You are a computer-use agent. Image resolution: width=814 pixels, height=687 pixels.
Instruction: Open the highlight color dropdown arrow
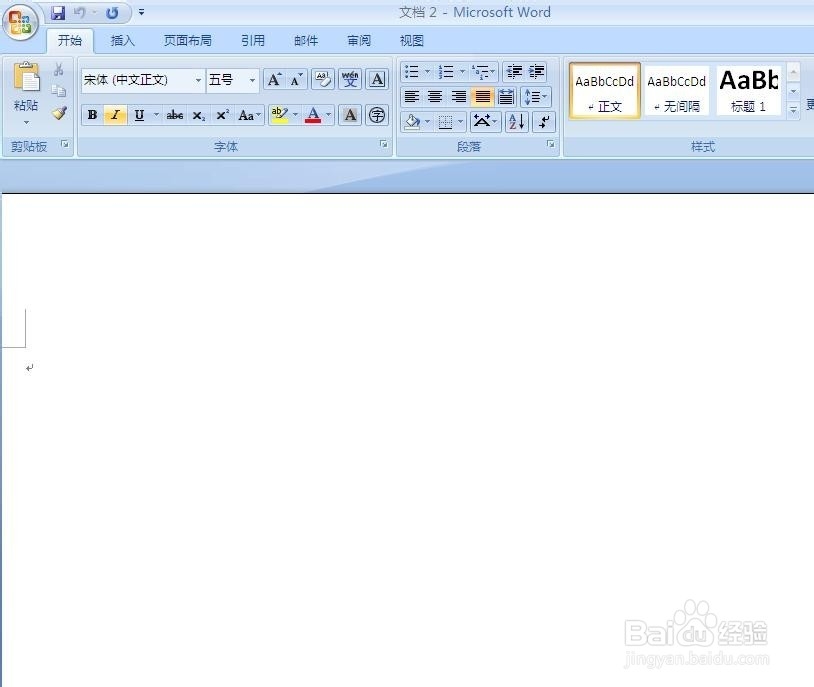(295, 115)
